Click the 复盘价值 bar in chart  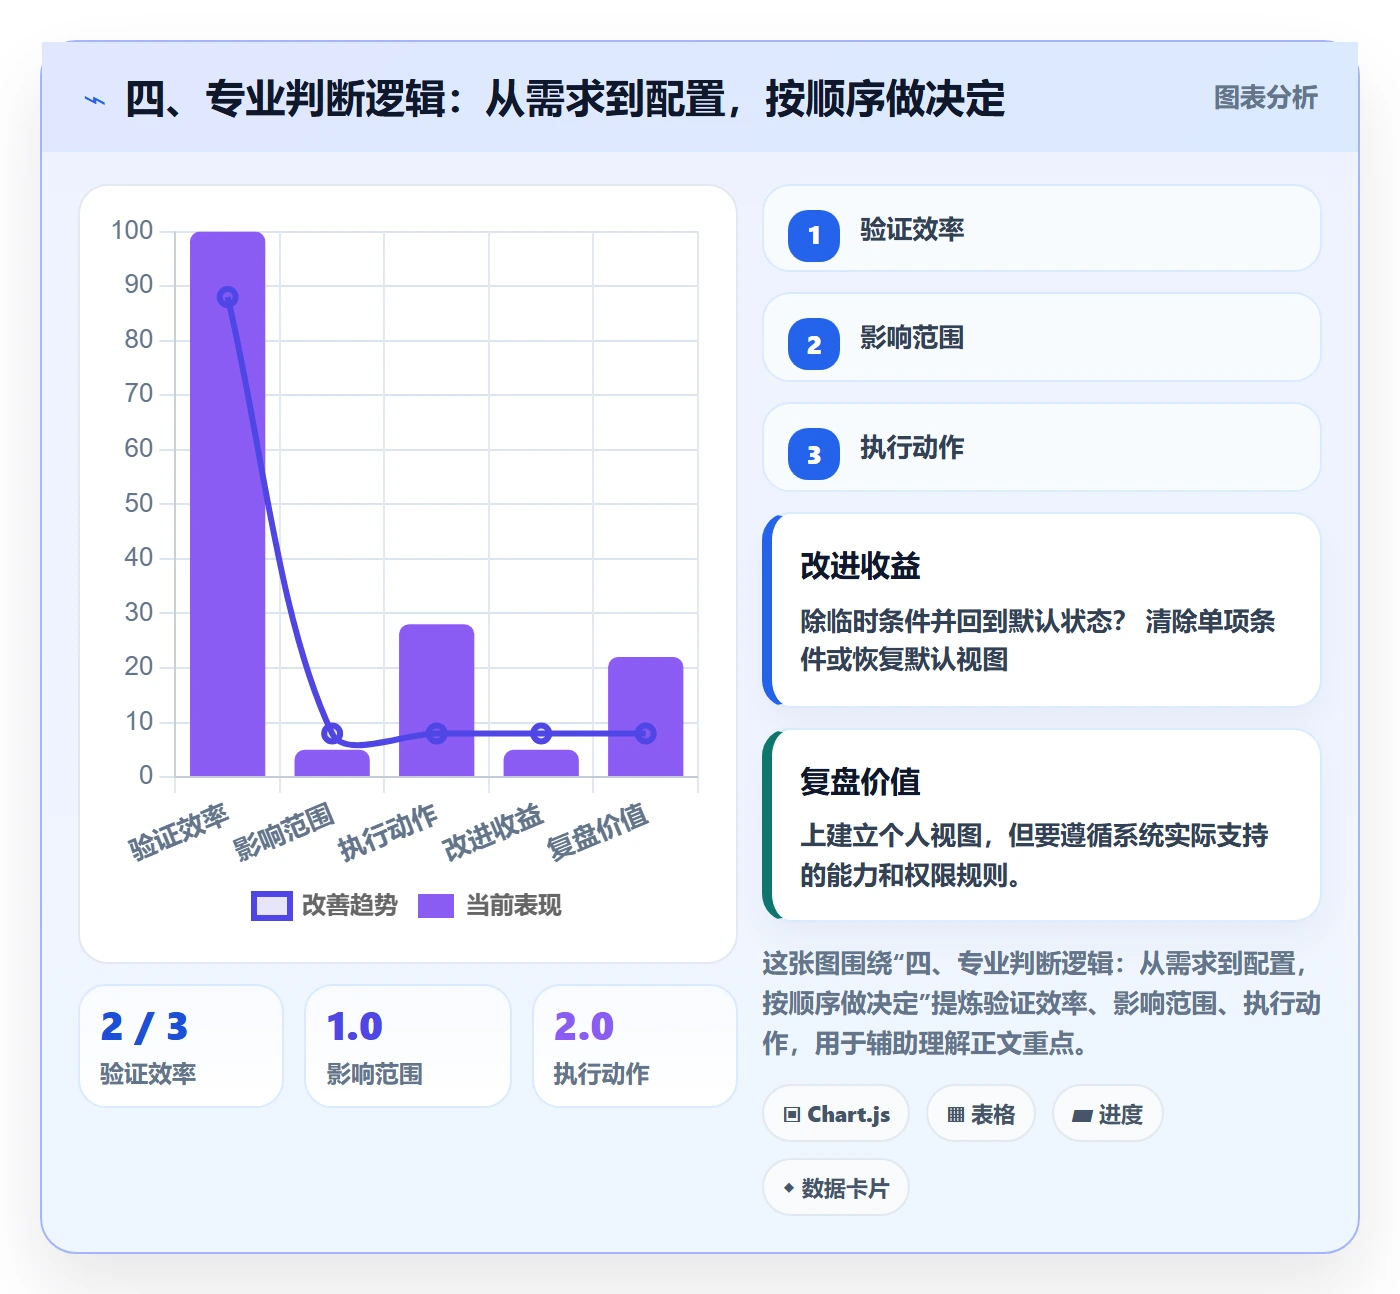tap(646, 716)
